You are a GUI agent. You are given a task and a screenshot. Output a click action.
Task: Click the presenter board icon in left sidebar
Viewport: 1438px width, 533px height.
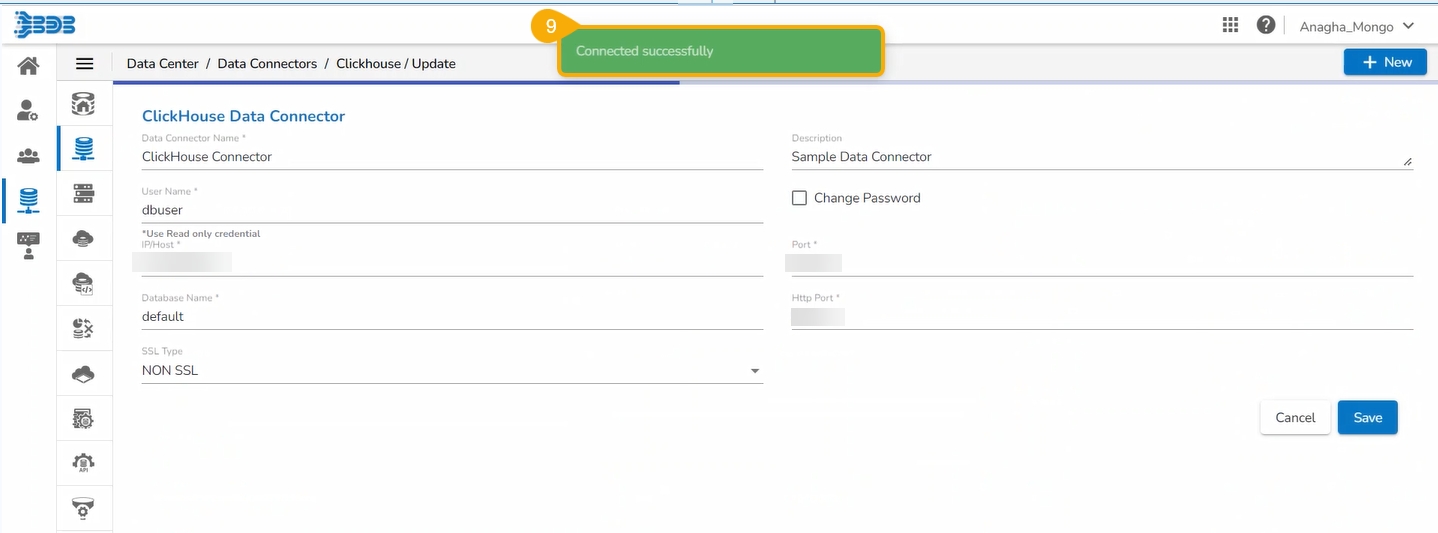tap(28, 245)
